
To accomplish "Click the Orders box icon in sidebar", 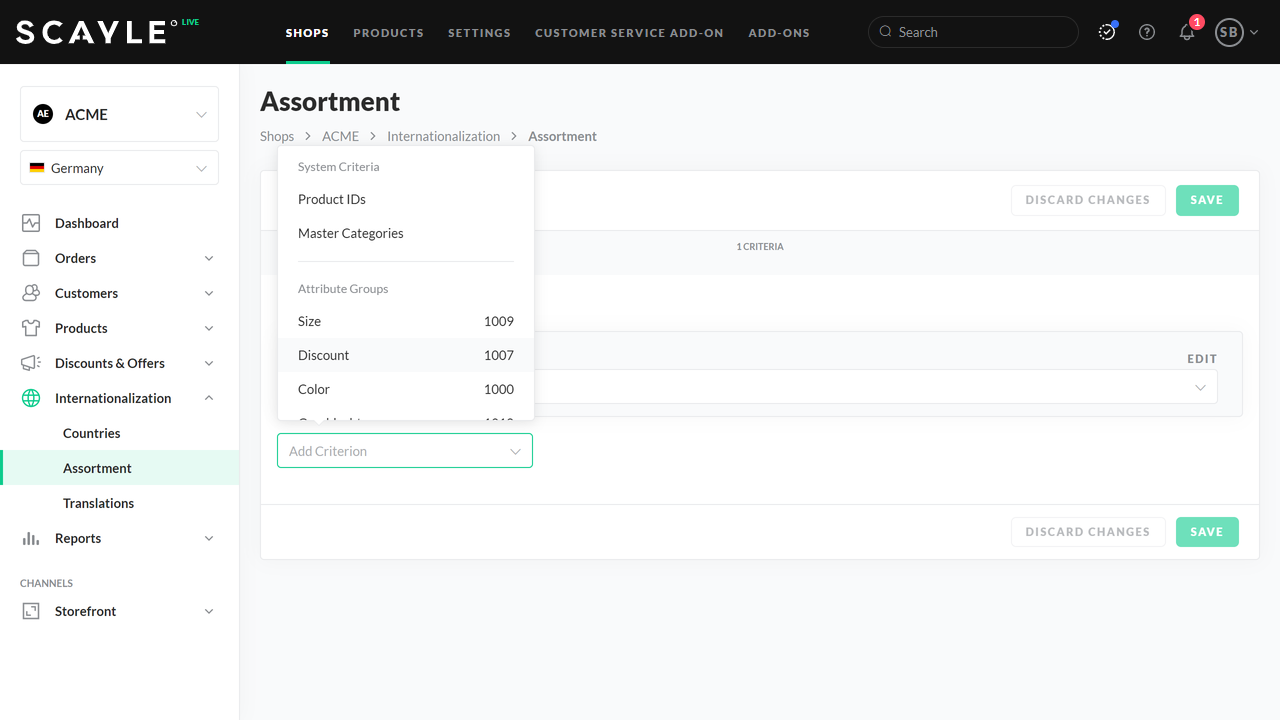I will point(31,258).
